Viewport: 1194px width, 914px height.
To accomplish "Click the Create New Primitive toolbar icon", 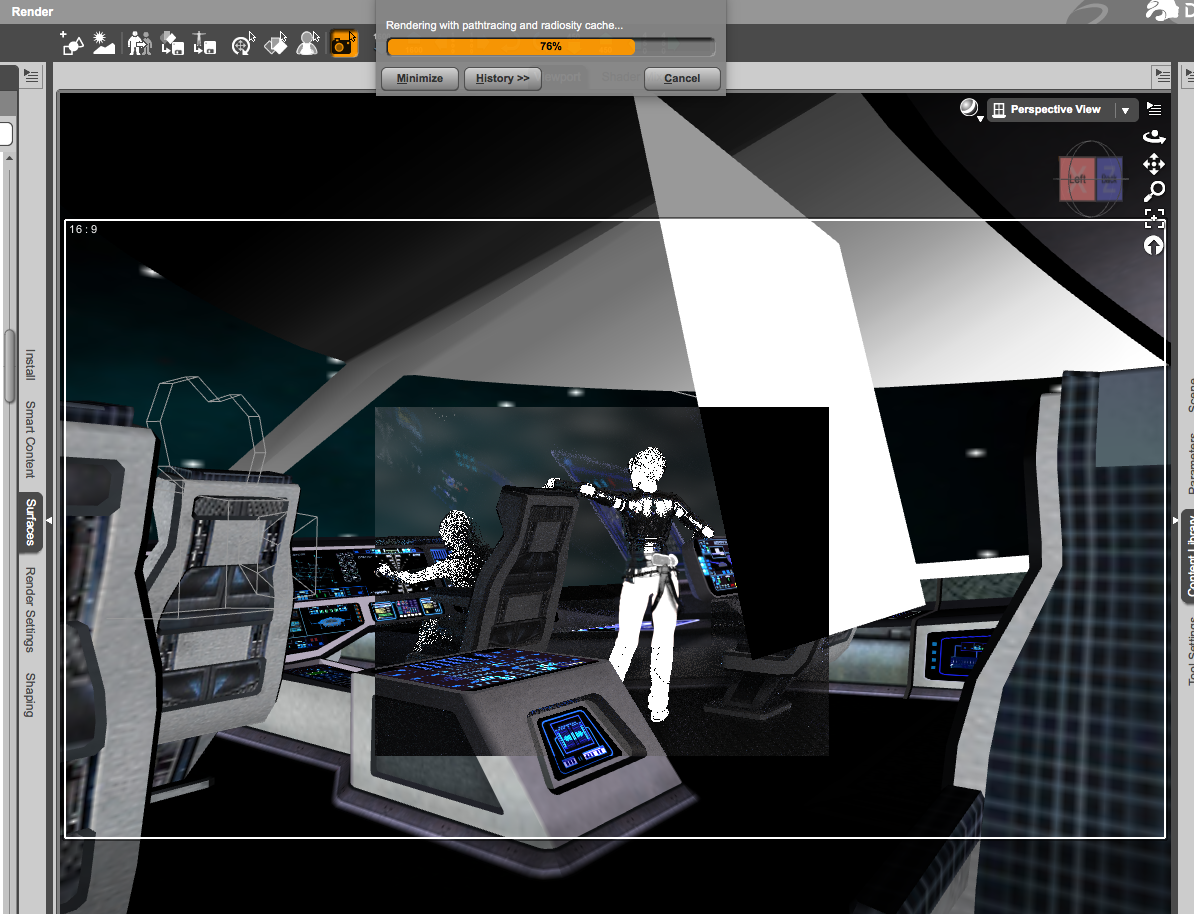I will tap(72, 43).
